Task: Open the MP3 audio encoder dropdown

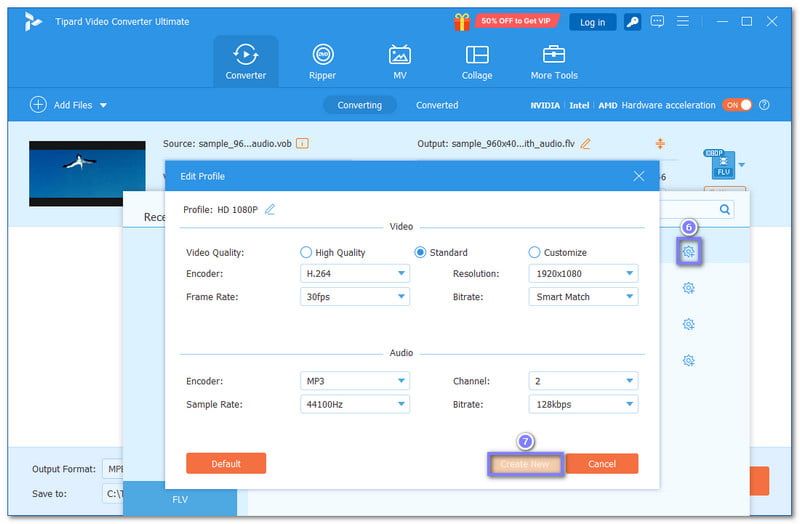Action: tap(355, 381)
